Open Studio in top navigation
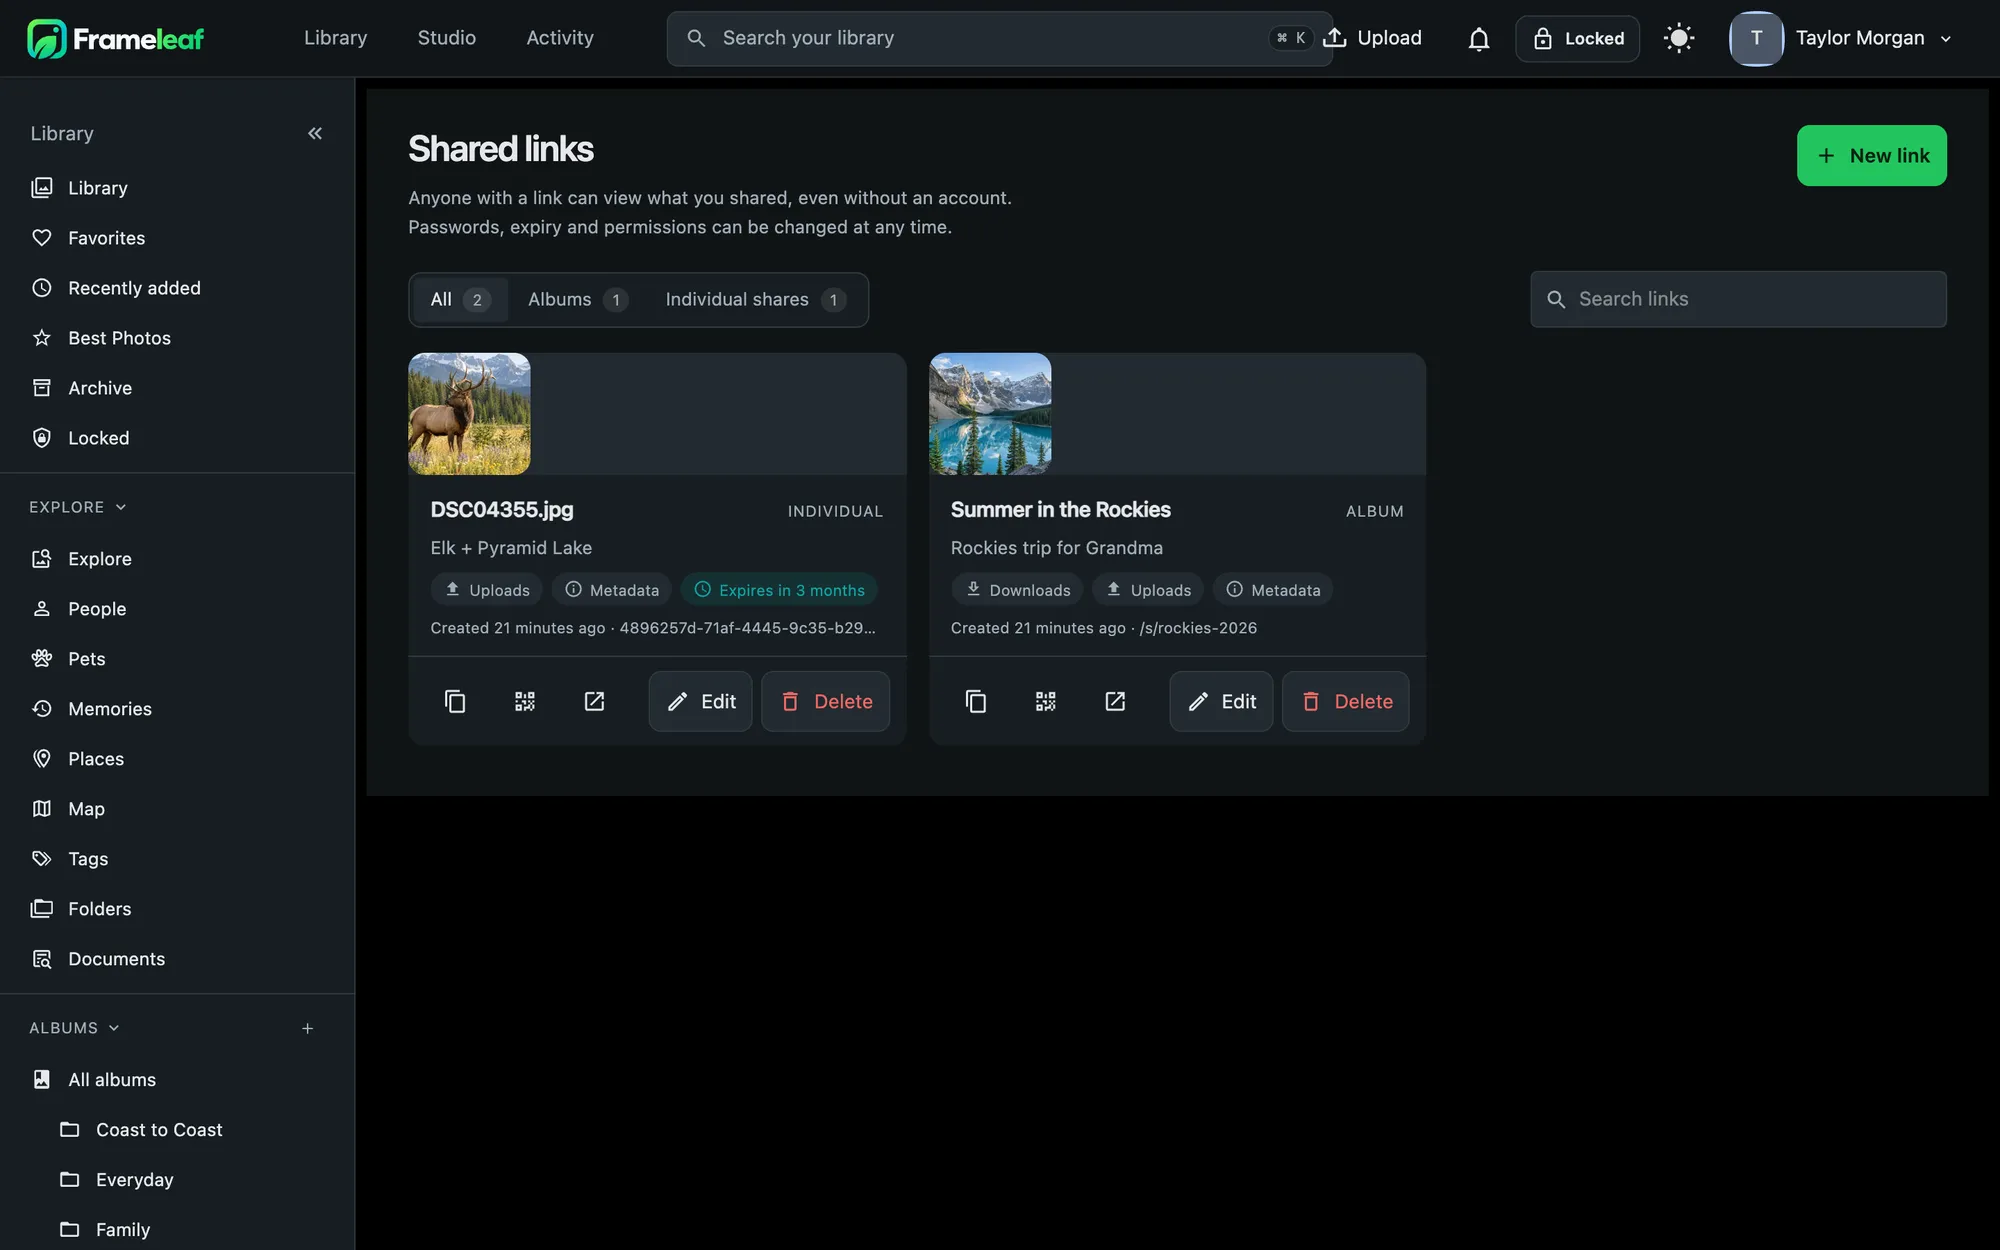2000x1250 pixels. coord(447,38)
